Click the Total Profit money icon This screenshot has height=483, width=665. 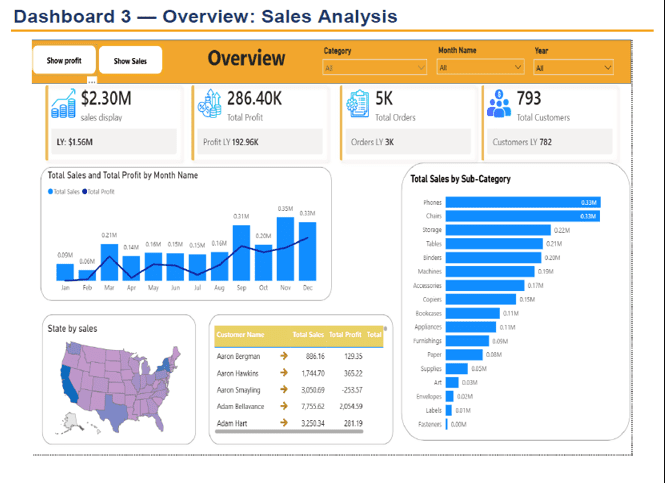coord(210,103)
